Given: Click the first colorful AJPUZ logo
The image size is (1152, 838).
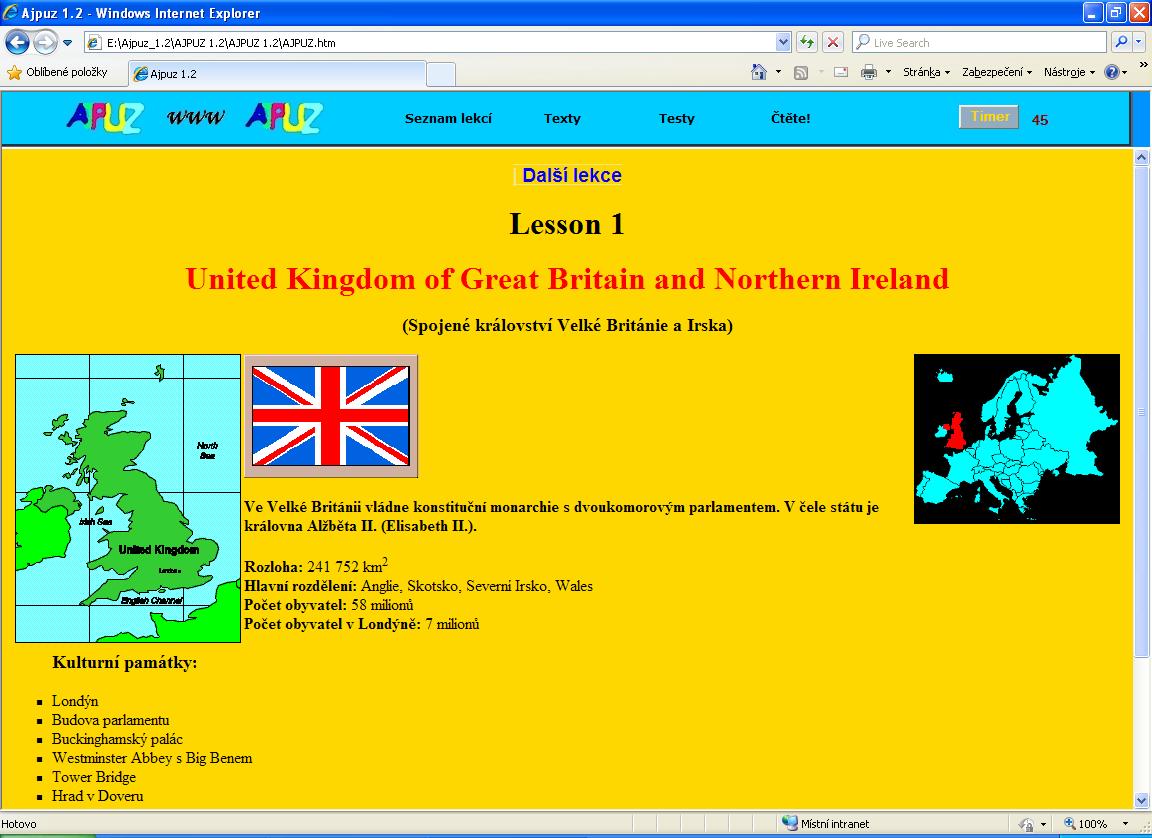Looking at the screenshot, I should [x=104, y=118].
